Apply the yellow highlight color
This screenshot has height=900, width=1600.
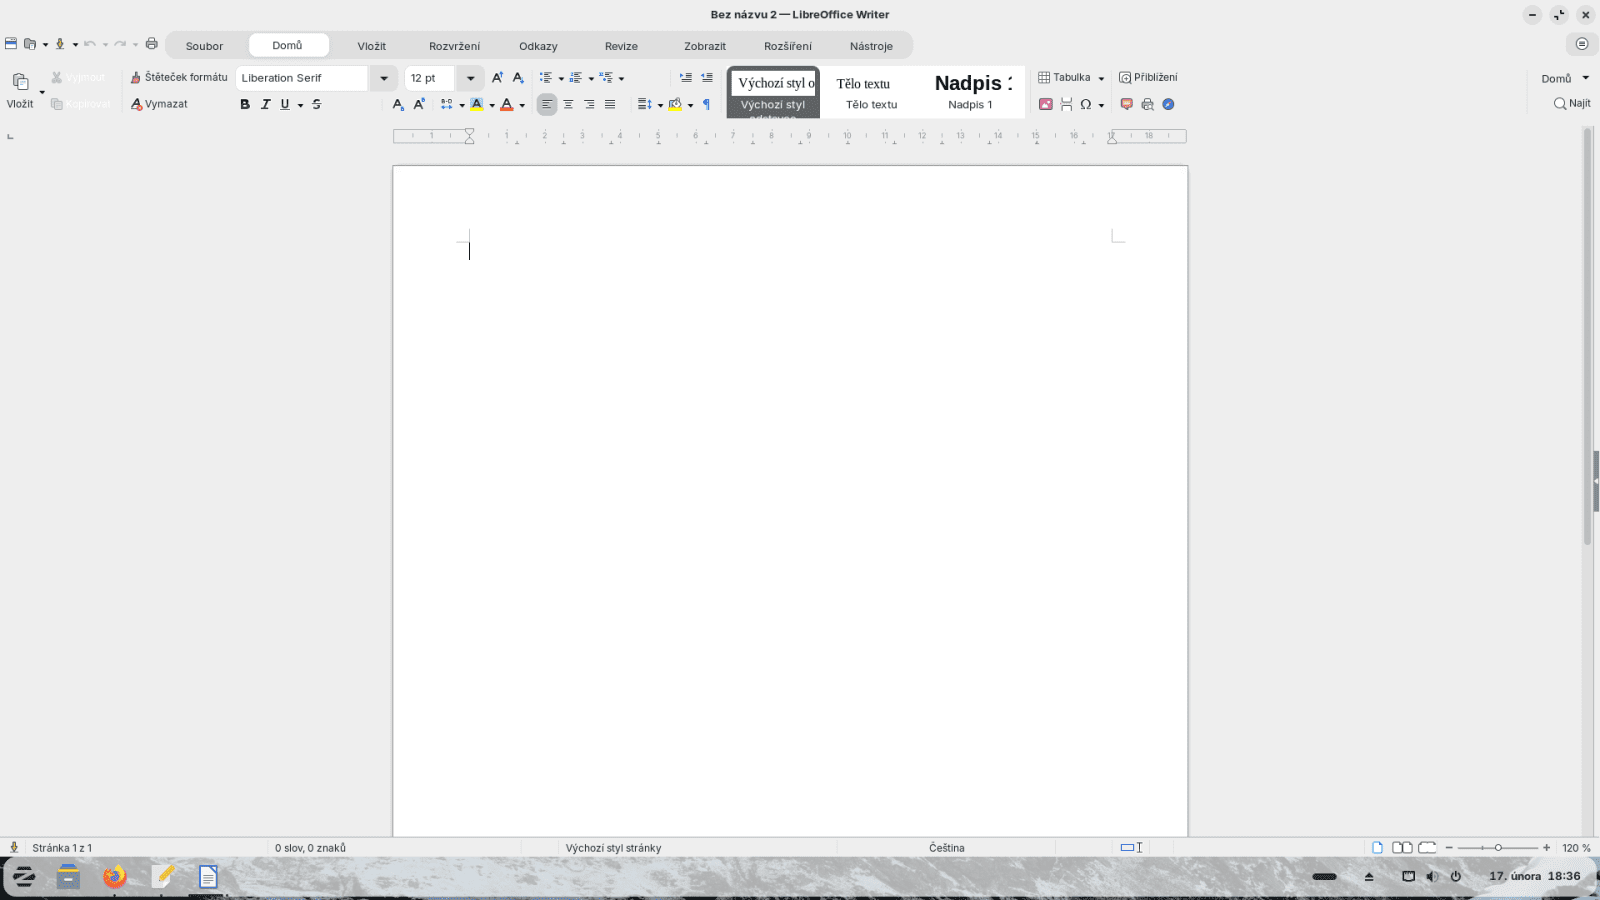pos(477,104)
